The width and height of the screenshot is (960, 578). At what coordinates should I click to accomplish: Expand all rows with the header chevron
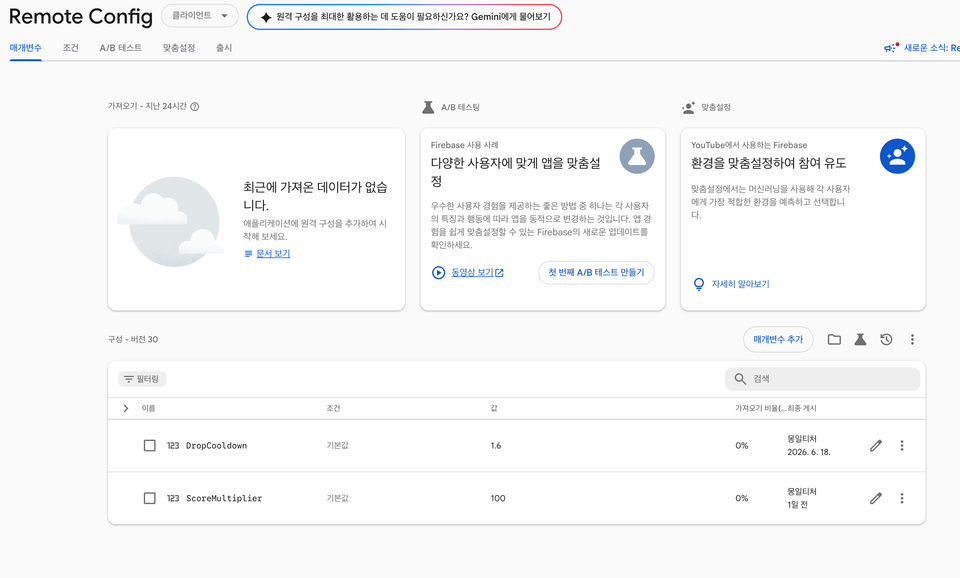tap(126, 408)
